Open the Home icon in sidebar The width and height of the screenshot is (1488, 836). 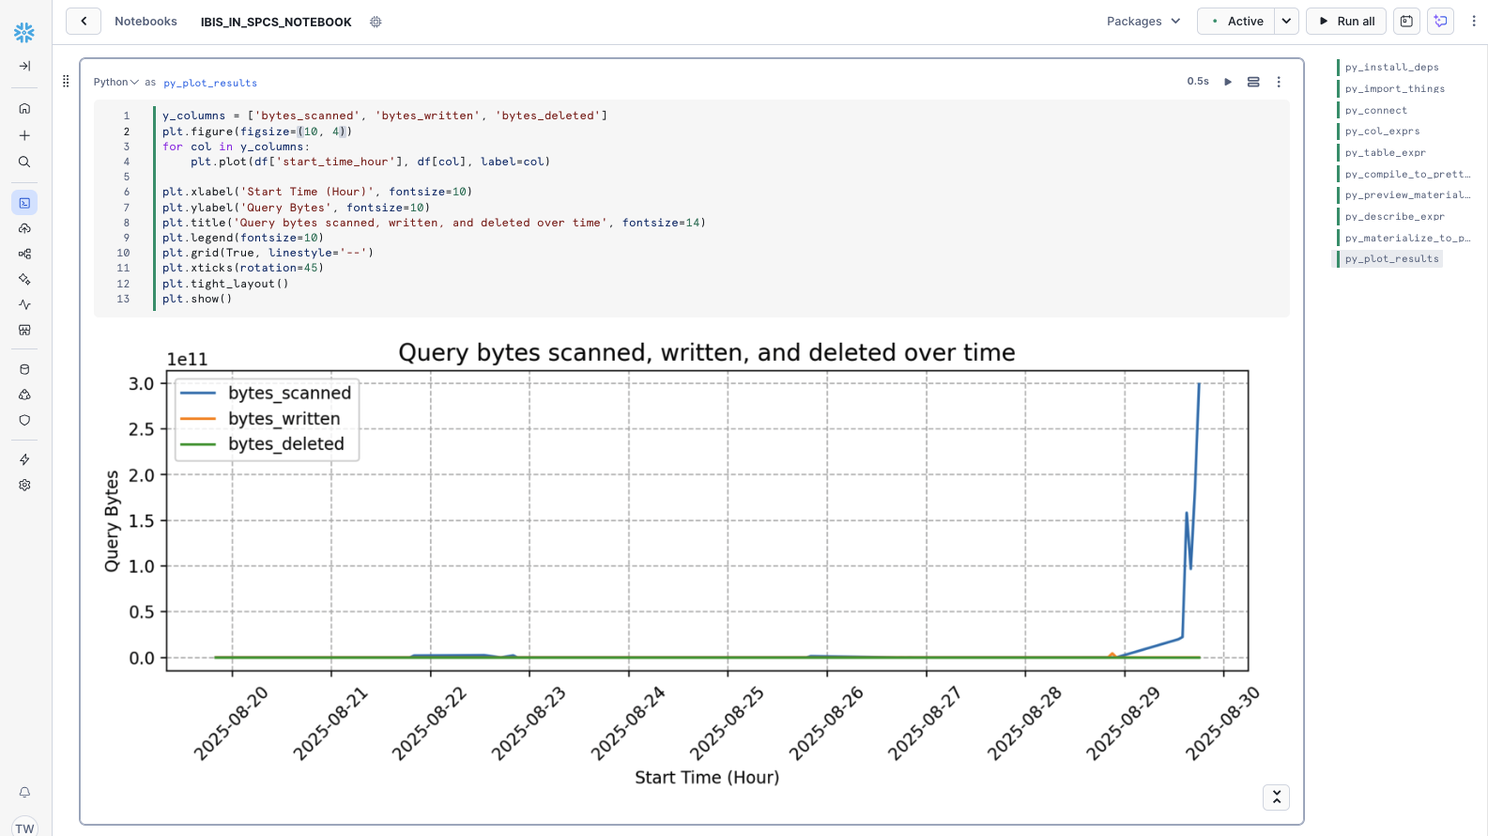pos(25,108)
